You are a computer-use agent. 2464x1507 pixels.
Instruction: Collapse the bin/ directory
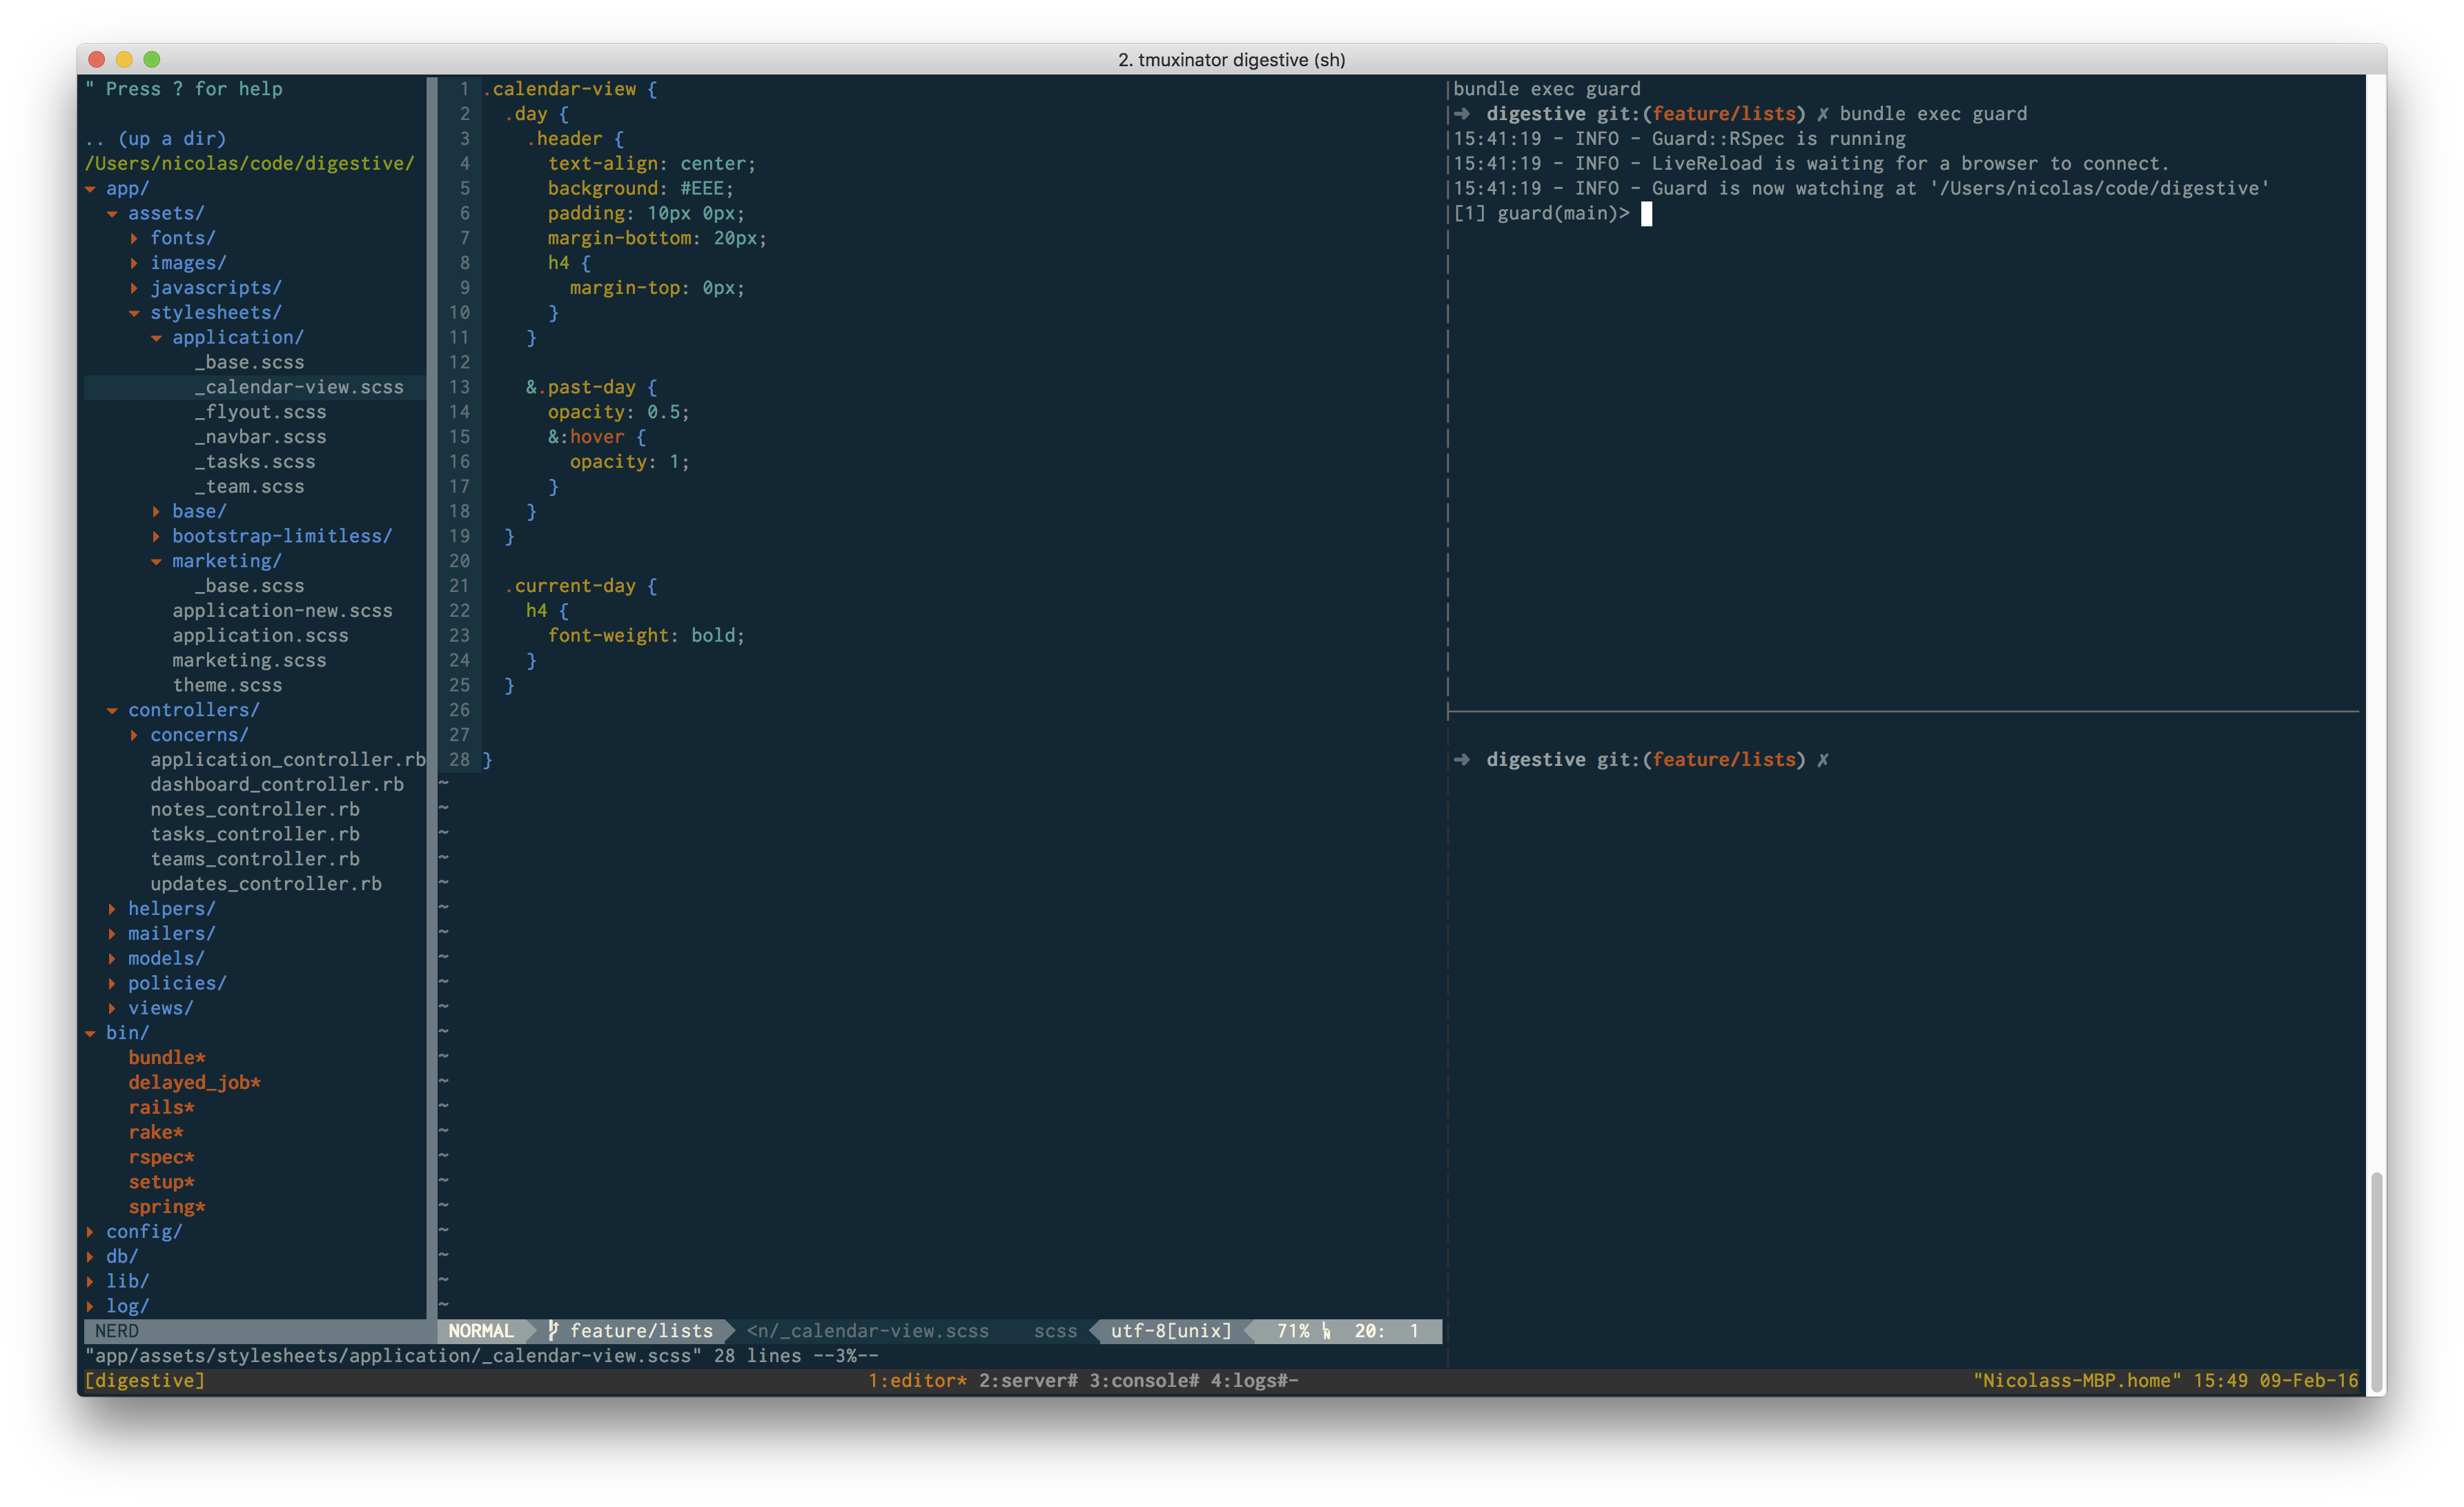pos(91,1033)
